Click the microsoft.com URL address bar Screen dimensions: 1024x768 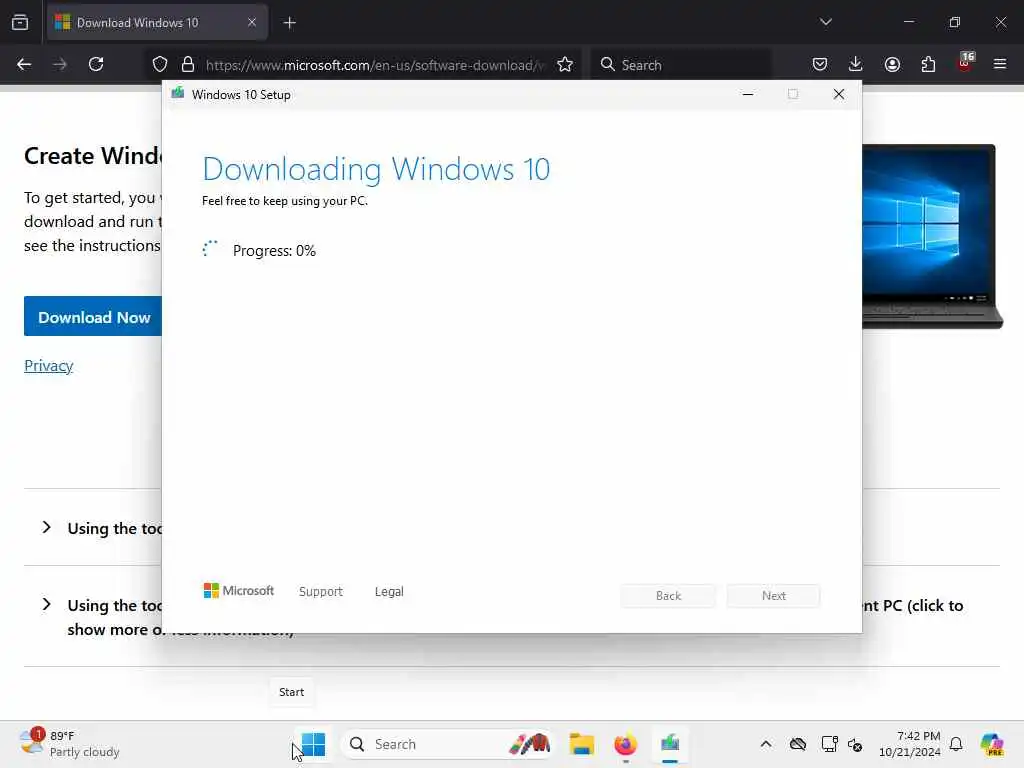374,65
